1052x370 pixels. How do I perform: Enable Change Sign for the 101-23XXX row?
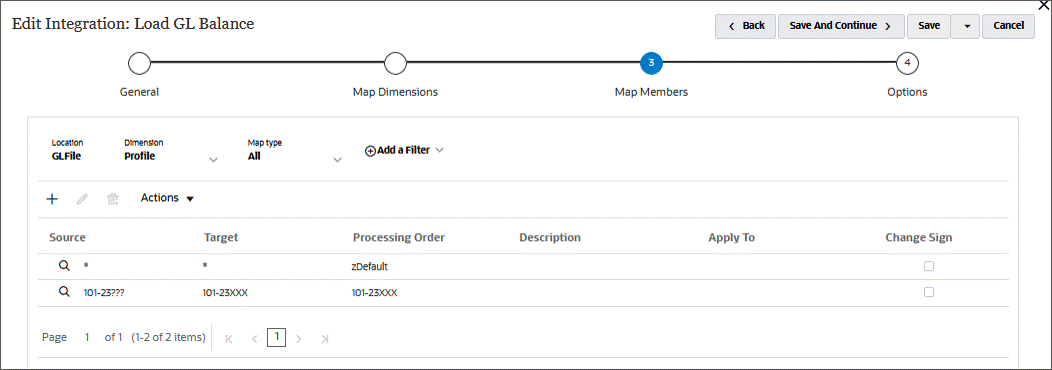tap(929, 292)
